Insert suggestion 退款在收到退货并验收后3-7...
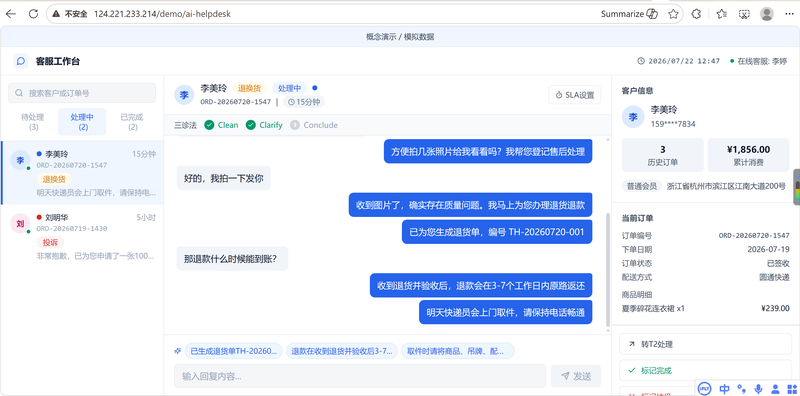This screenshot has height=396, width=800. click(342, 351)
